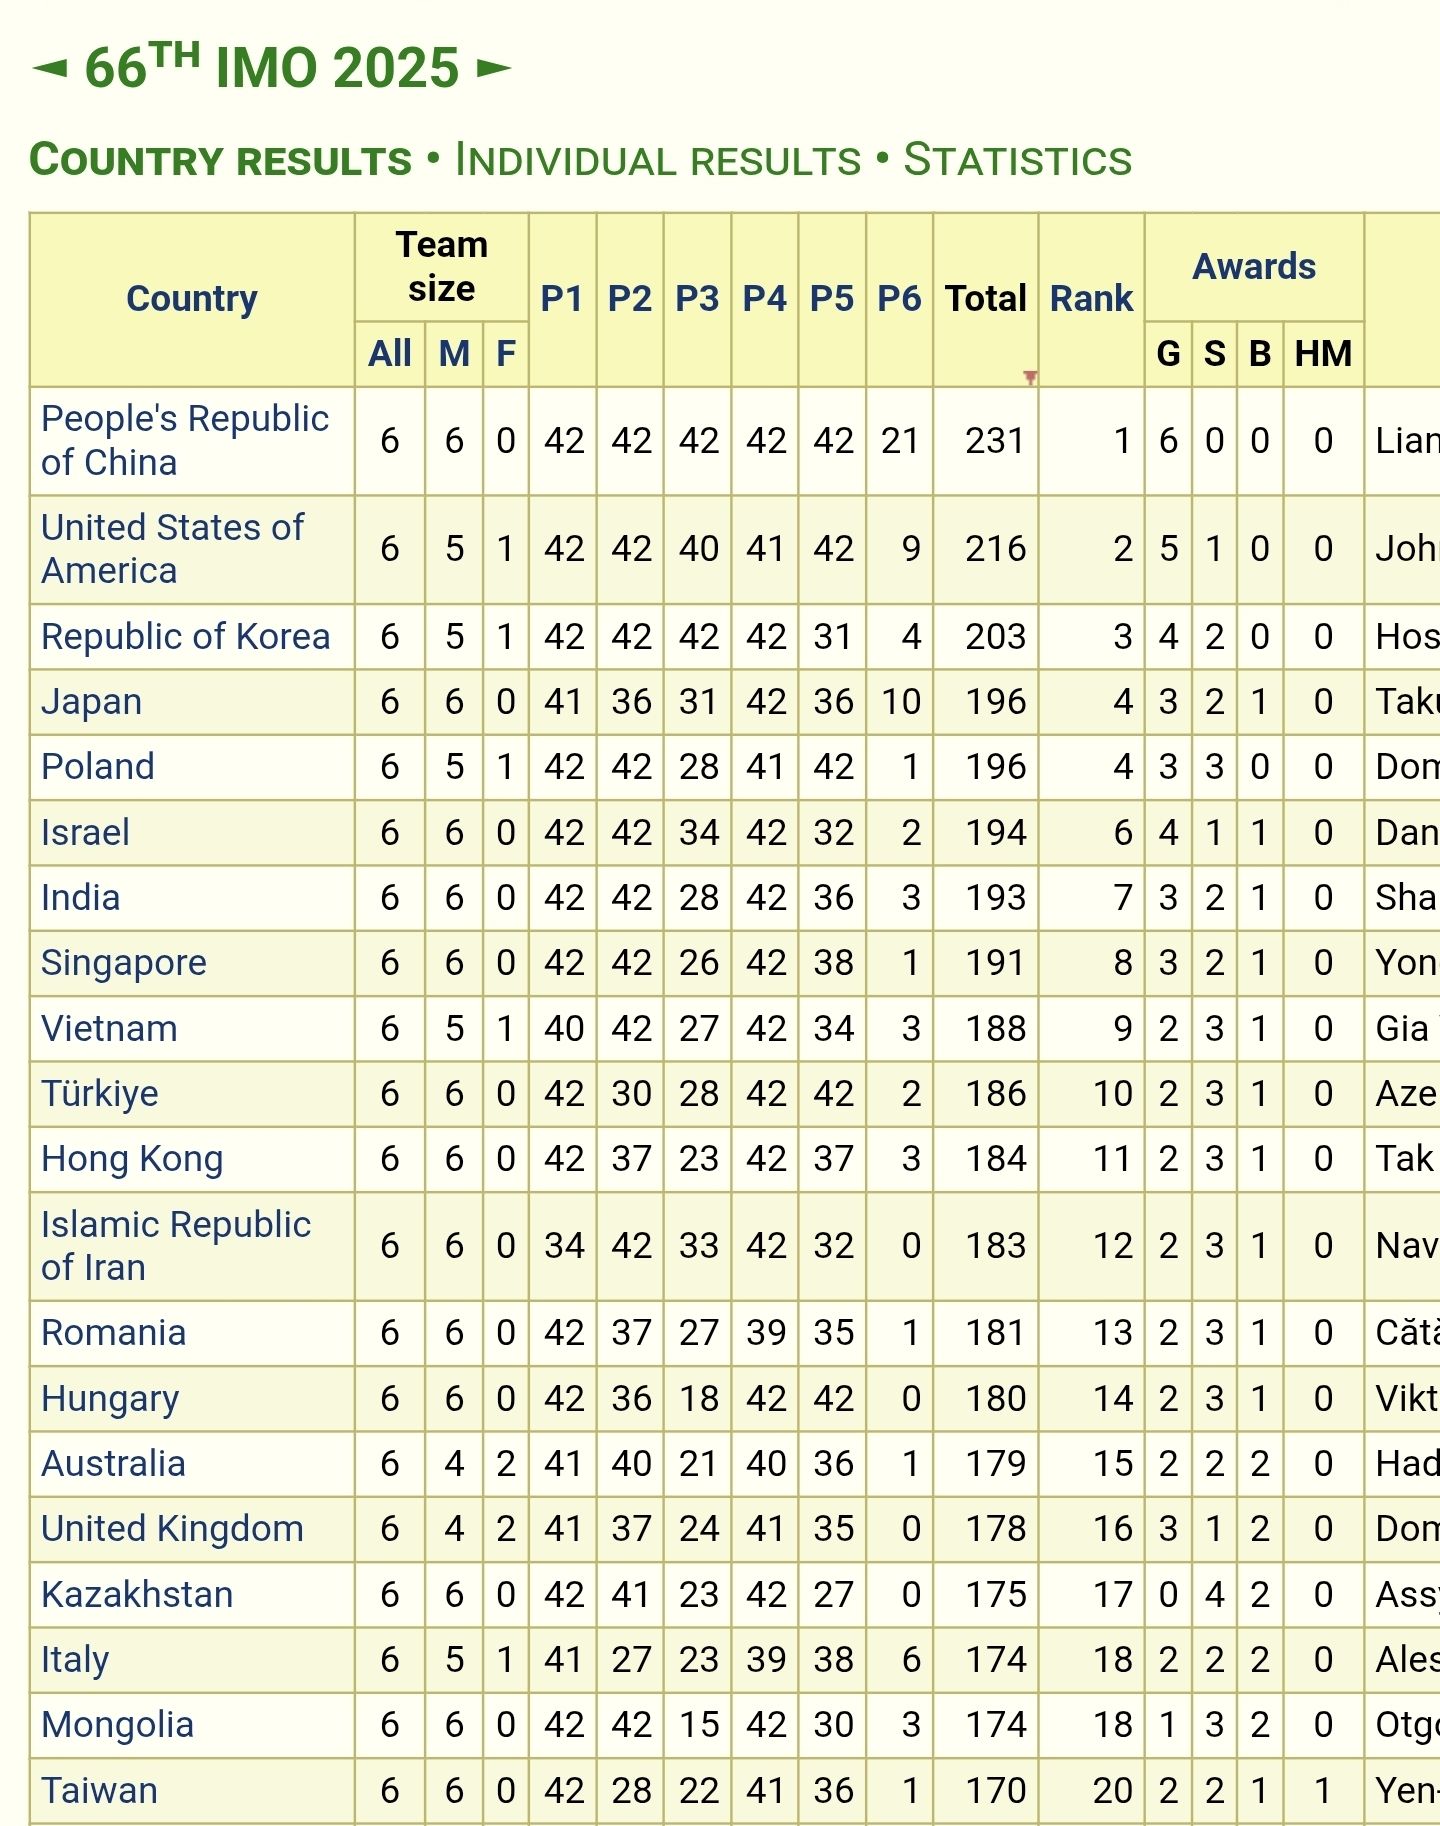The width and height of the screenshot is (1440, 1826).
Task: Sort by F team size header
Action: pos(506,354)
